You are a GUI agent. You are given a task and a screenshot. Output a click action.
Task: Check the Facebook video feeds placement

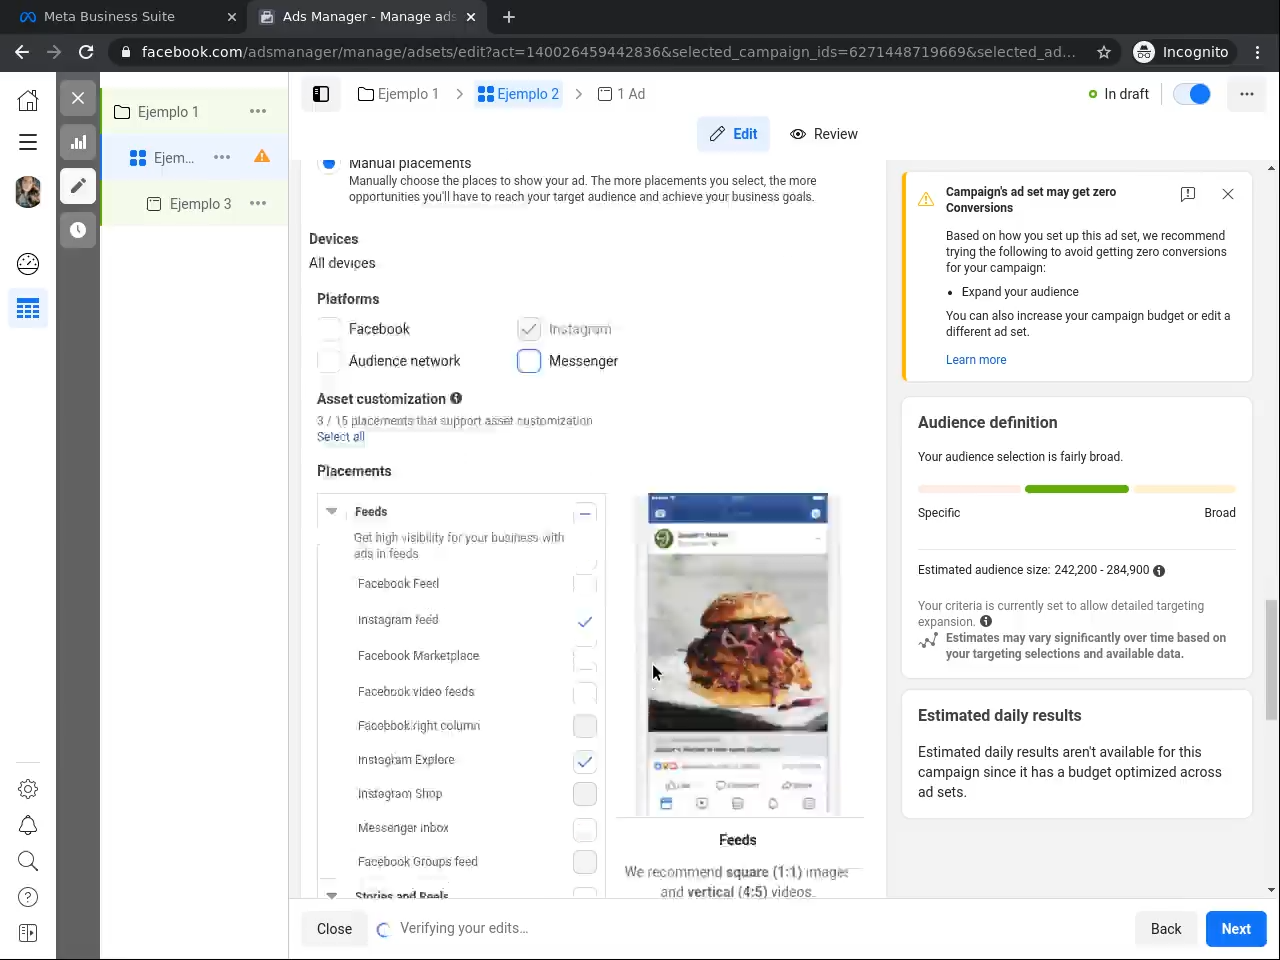585,692
